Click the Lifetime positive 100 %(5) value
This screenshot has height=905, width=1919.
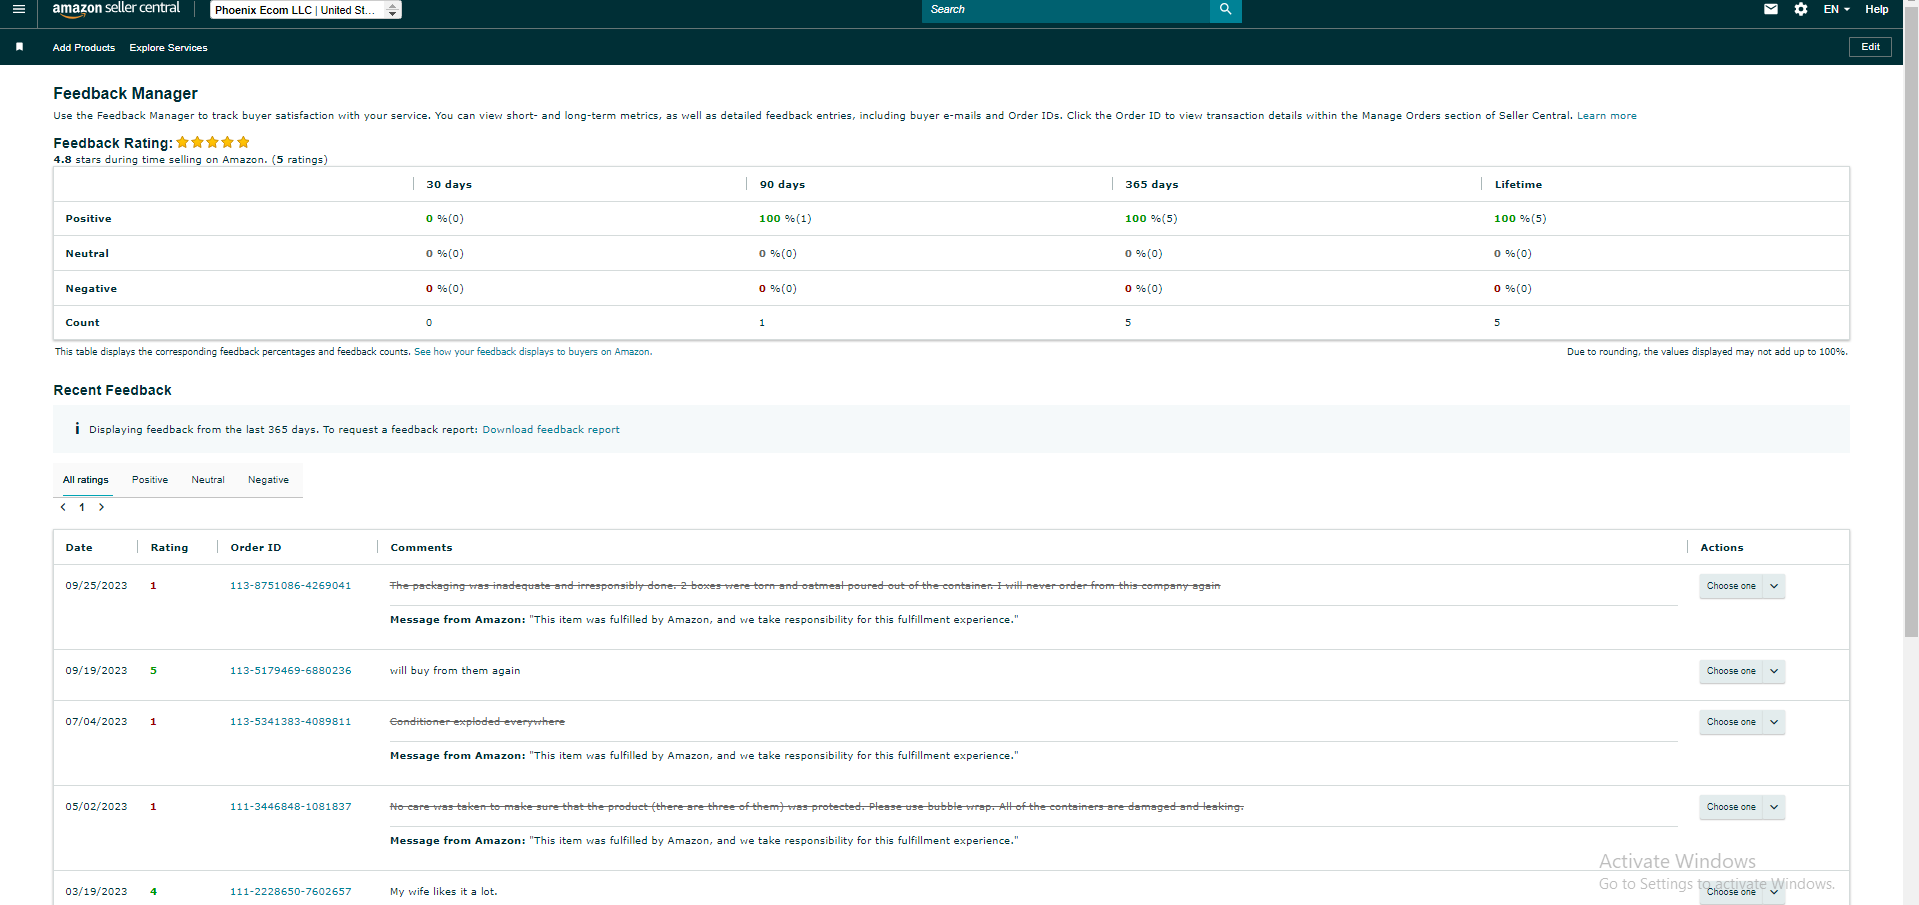point(1520,219)
